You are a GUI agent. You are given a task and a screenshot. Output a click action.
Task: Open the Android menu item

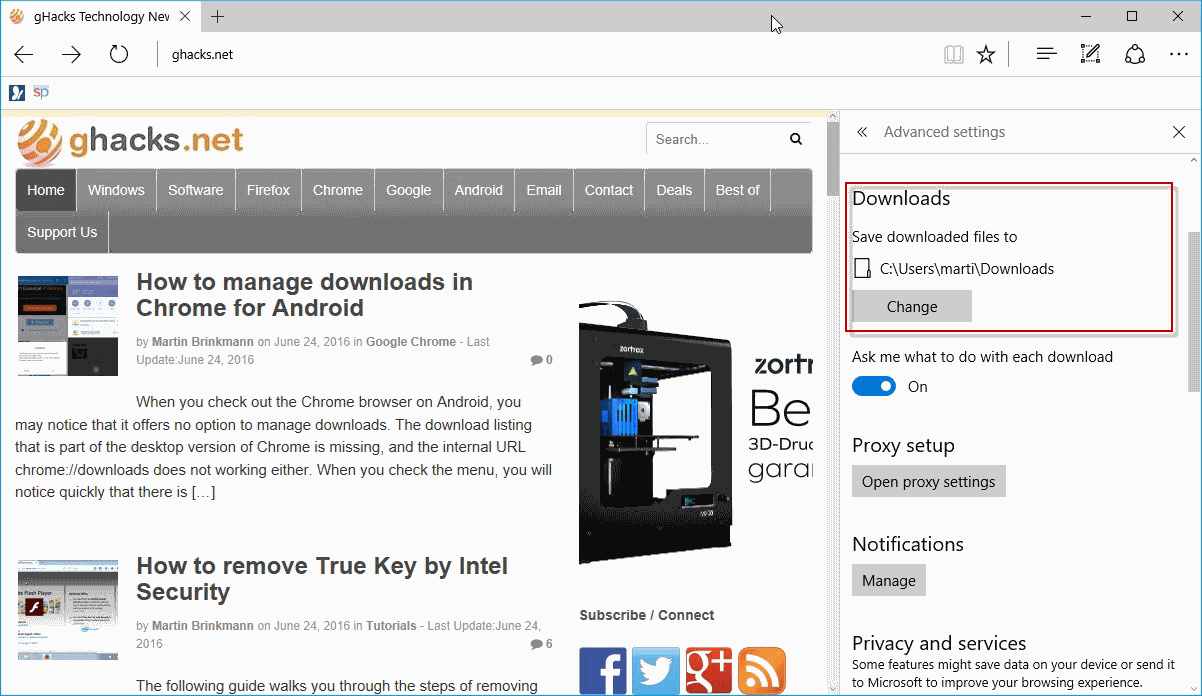479,190
